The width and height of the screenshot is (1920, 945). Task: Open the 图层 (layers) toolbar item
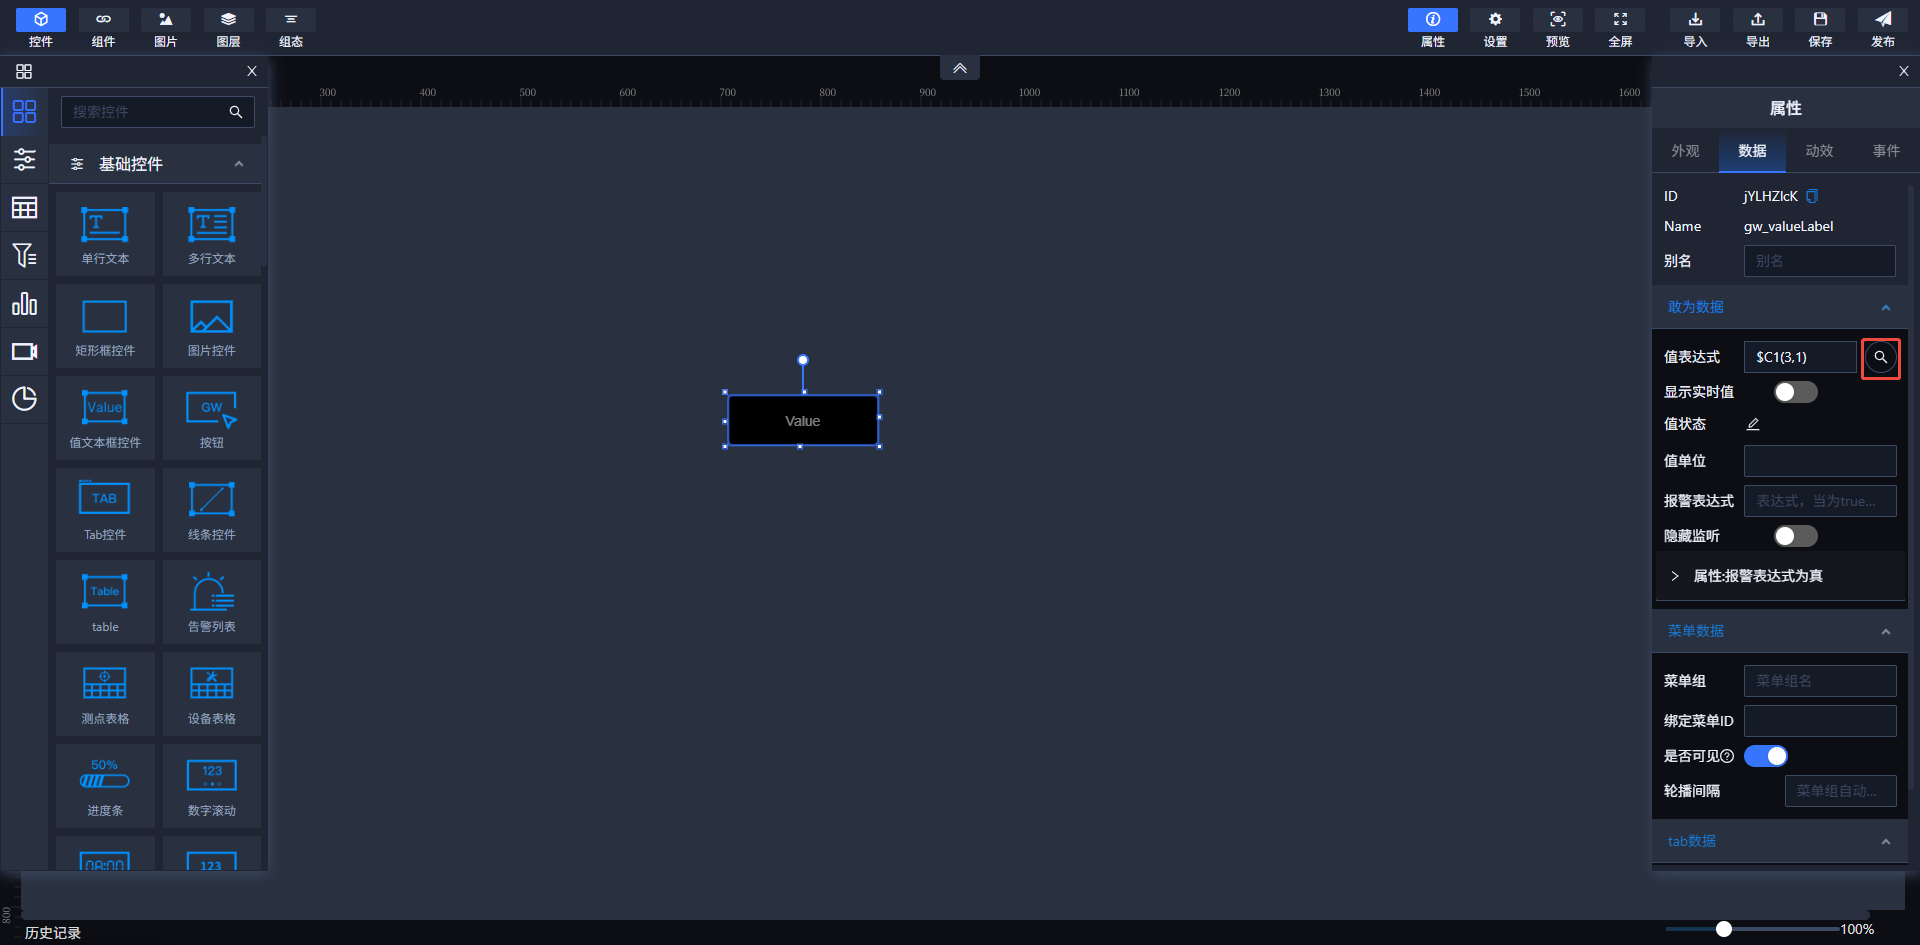tap(228, 28)
